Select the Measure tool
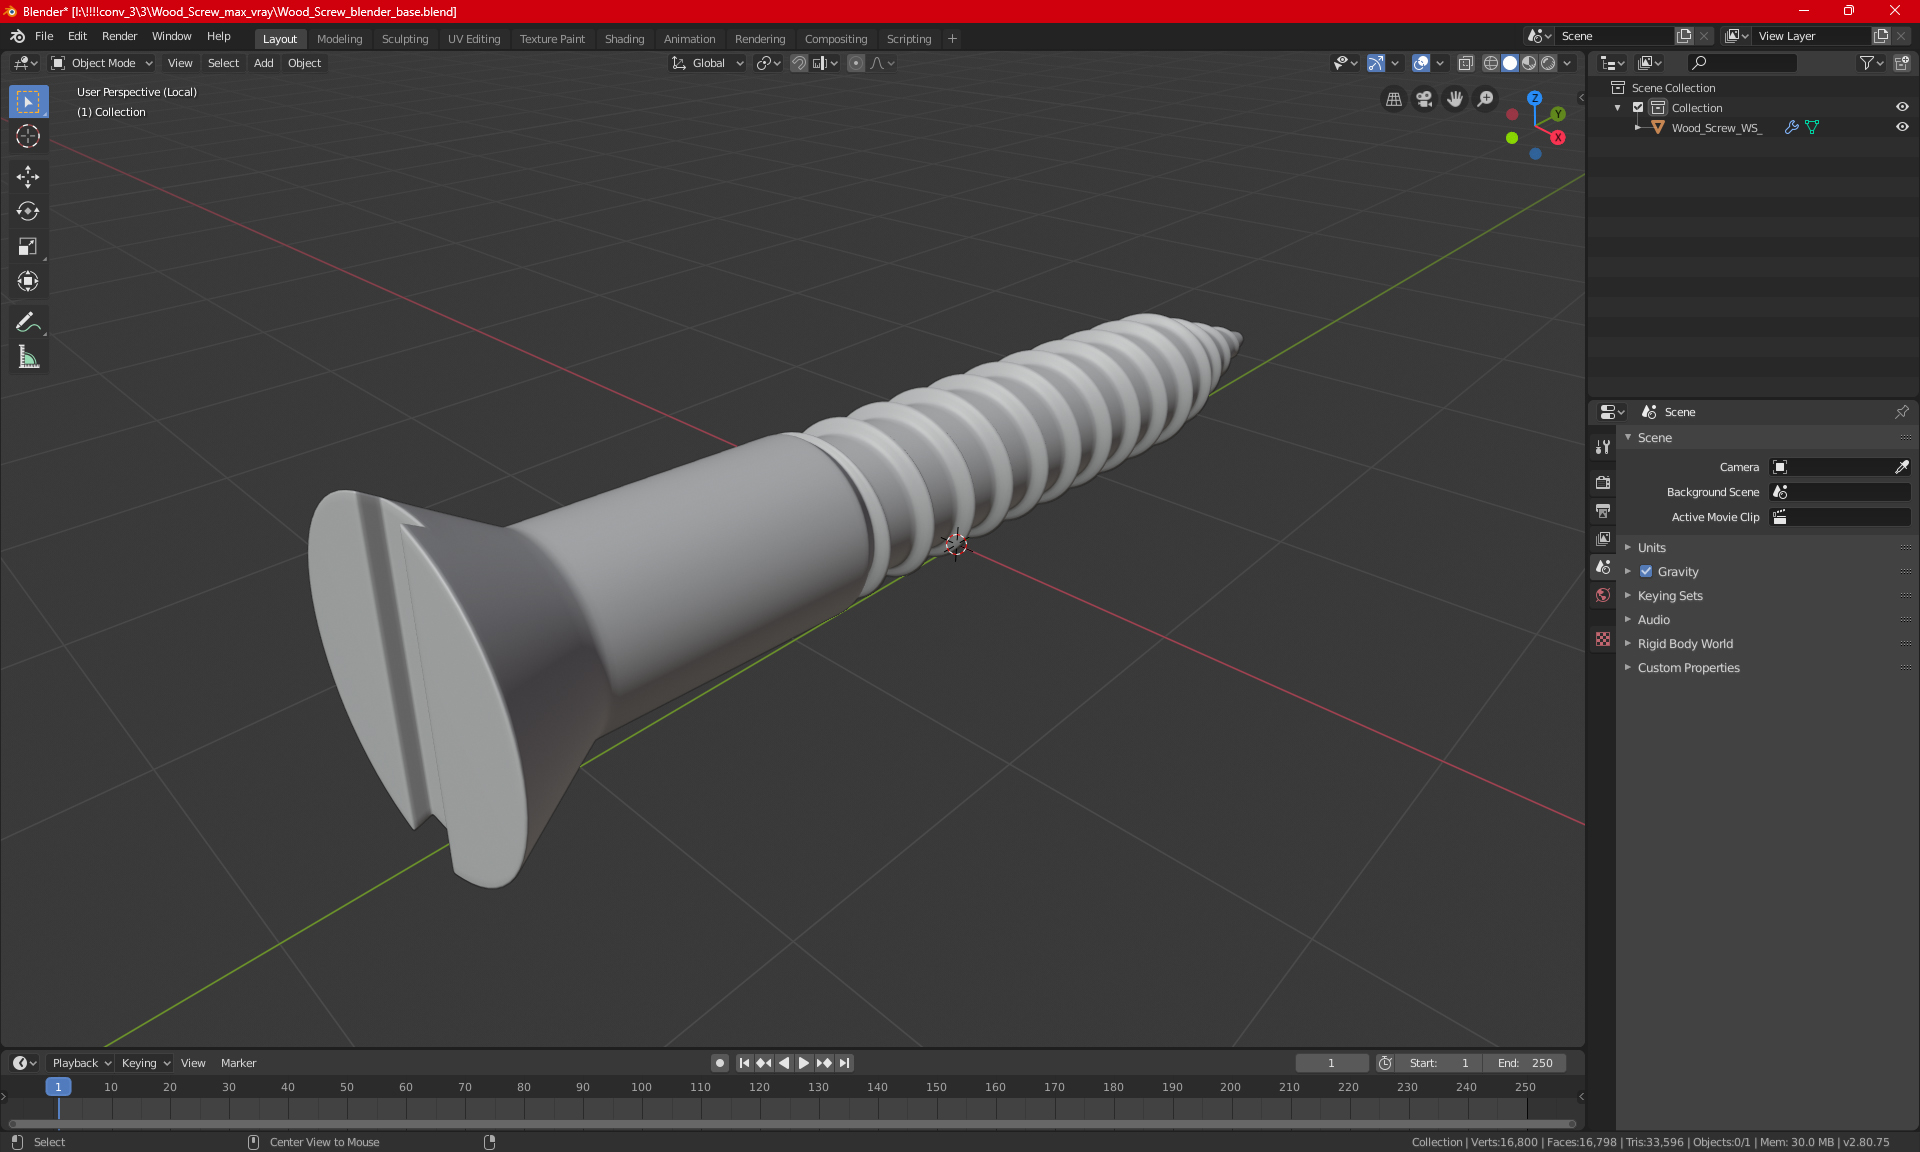 tap(28, 357)
